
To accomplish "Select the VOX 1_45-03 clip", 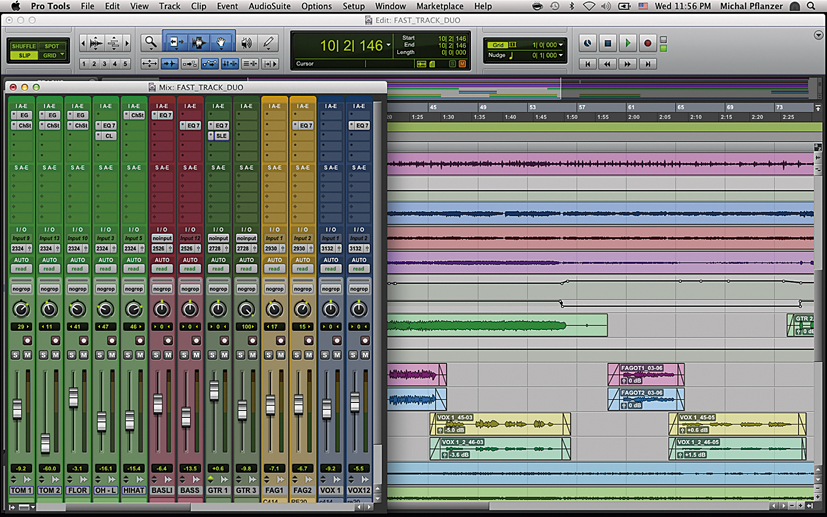I will (500, 424).
